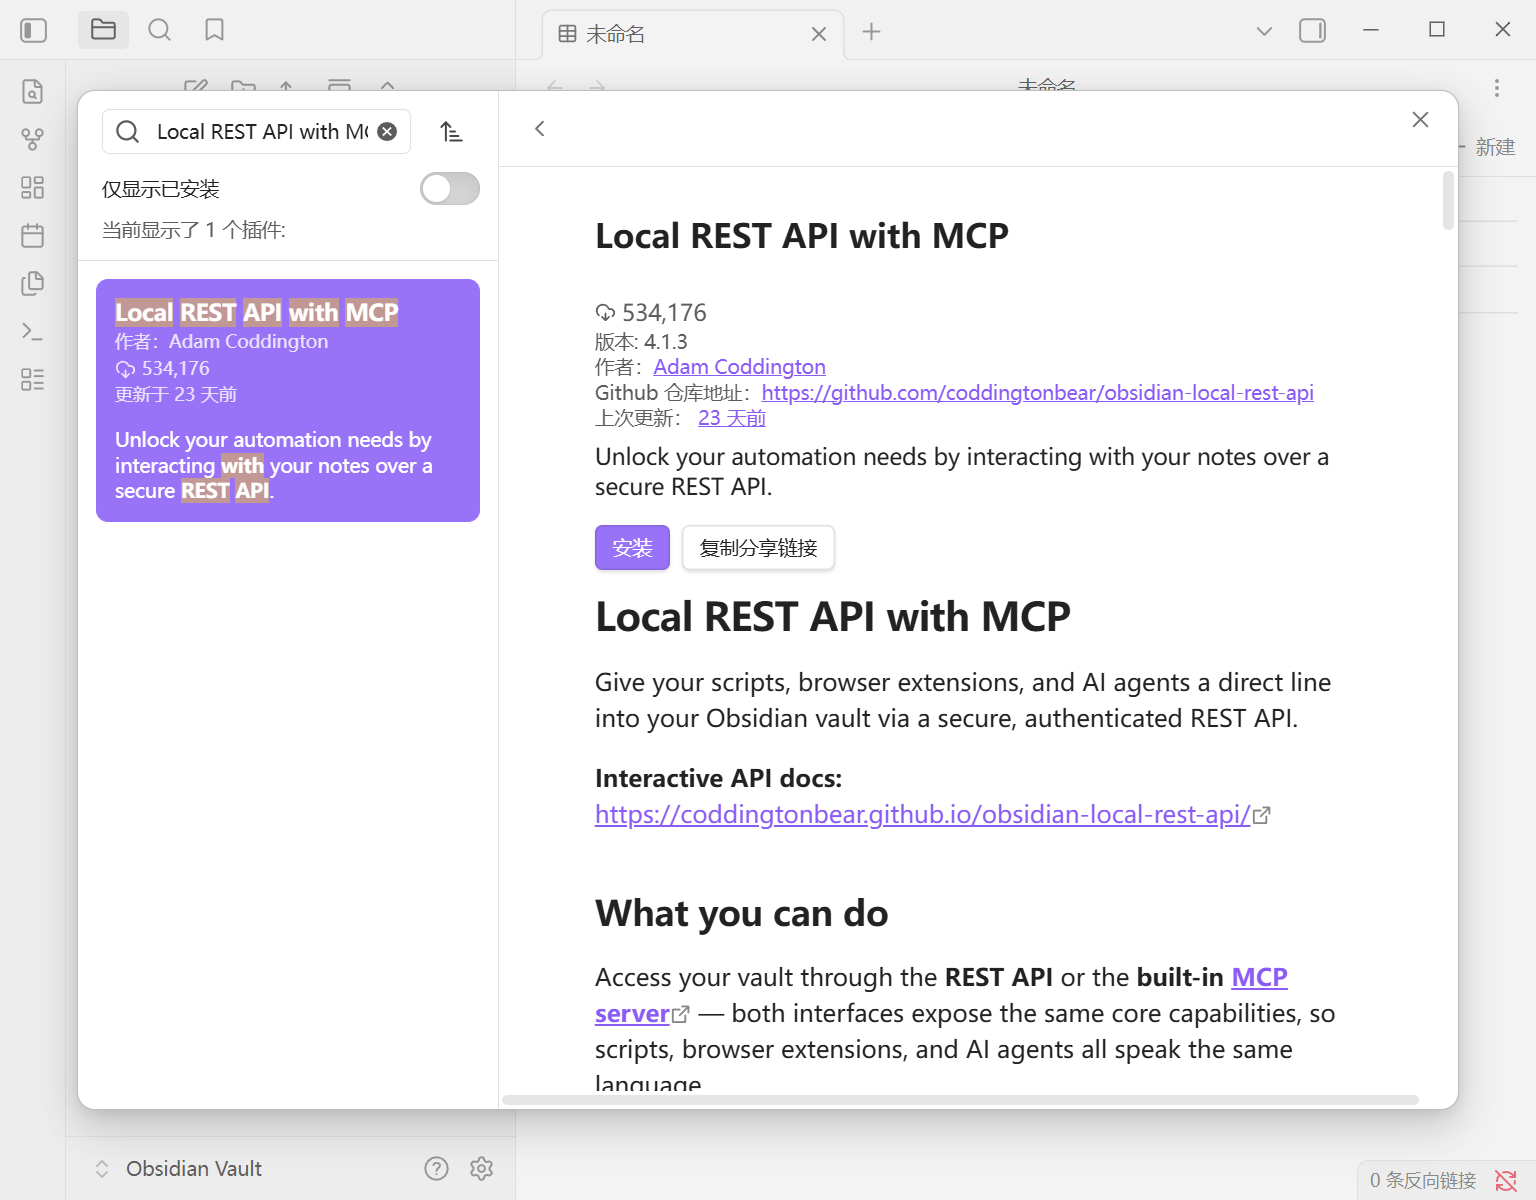
Task: Open daily note calendar ribbon icon
Action: pos(32,235)
